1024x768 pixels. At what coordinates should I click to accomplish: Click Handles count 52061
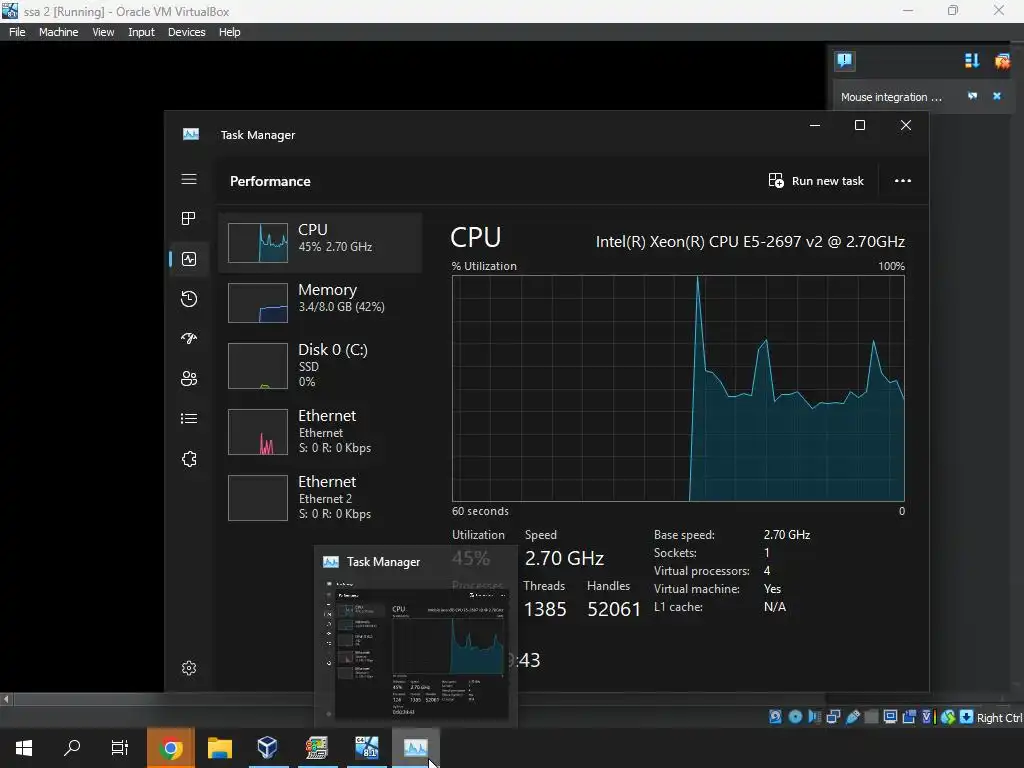click(x=614, y=609)
